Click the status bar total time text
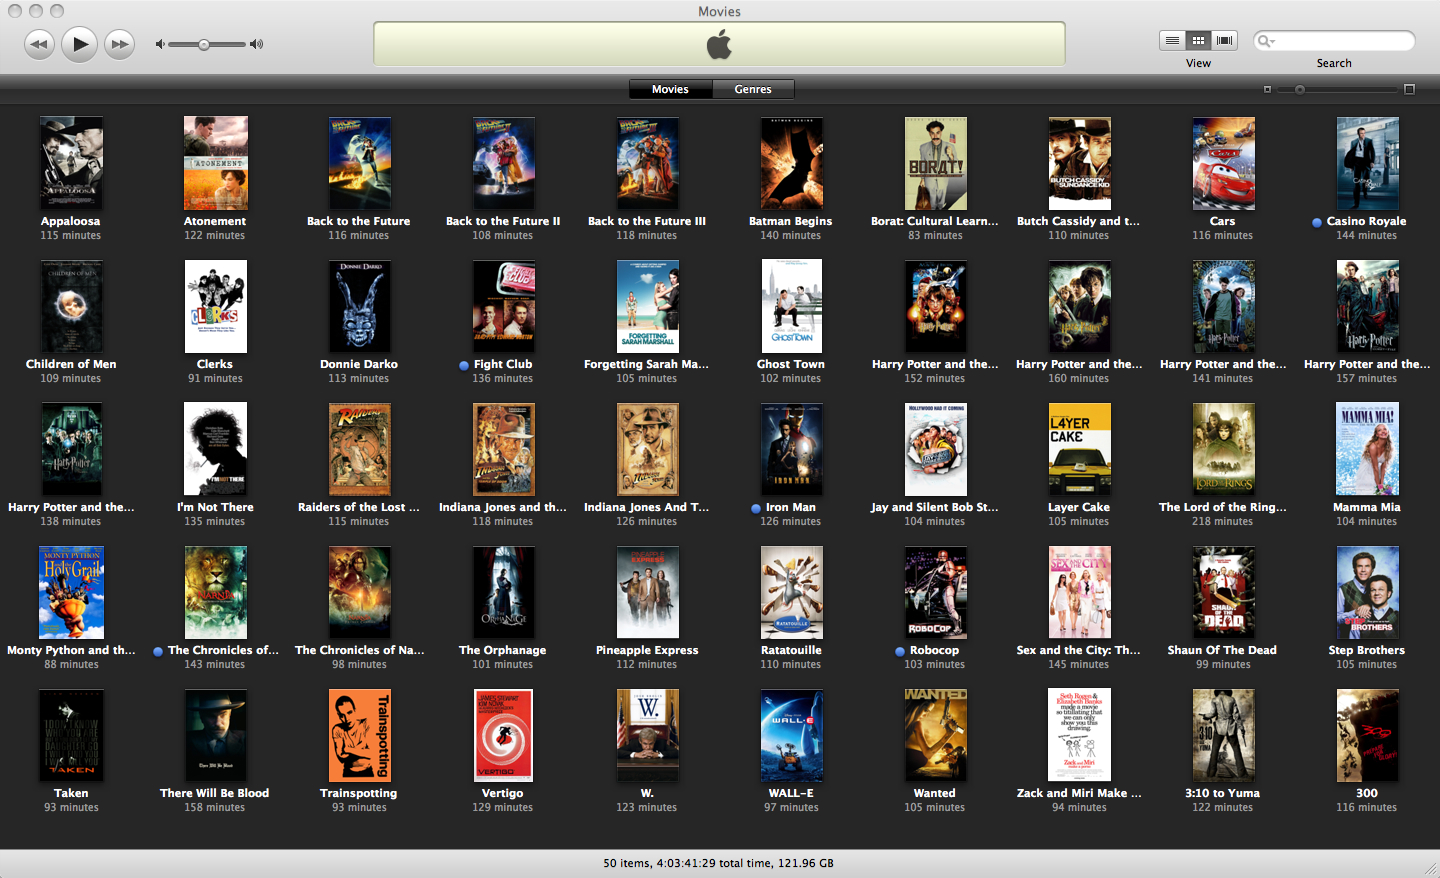Screen dimensions: 1440x878 coord(718,863)
